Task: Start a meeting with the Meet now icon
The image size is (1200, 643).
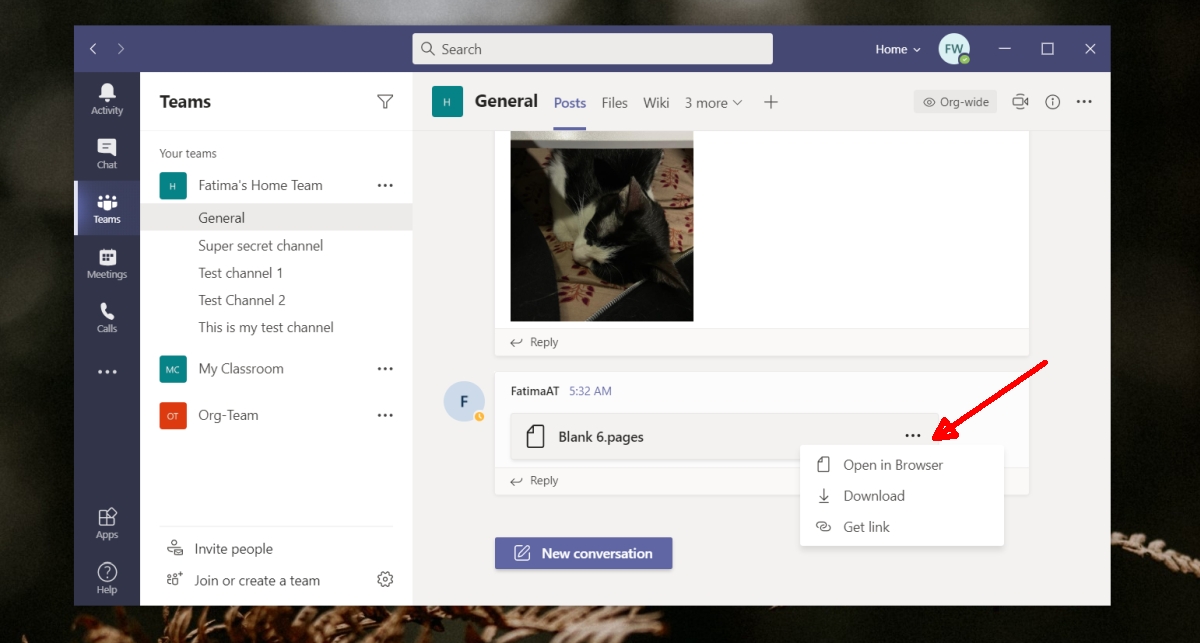Action: (1020, 102)
